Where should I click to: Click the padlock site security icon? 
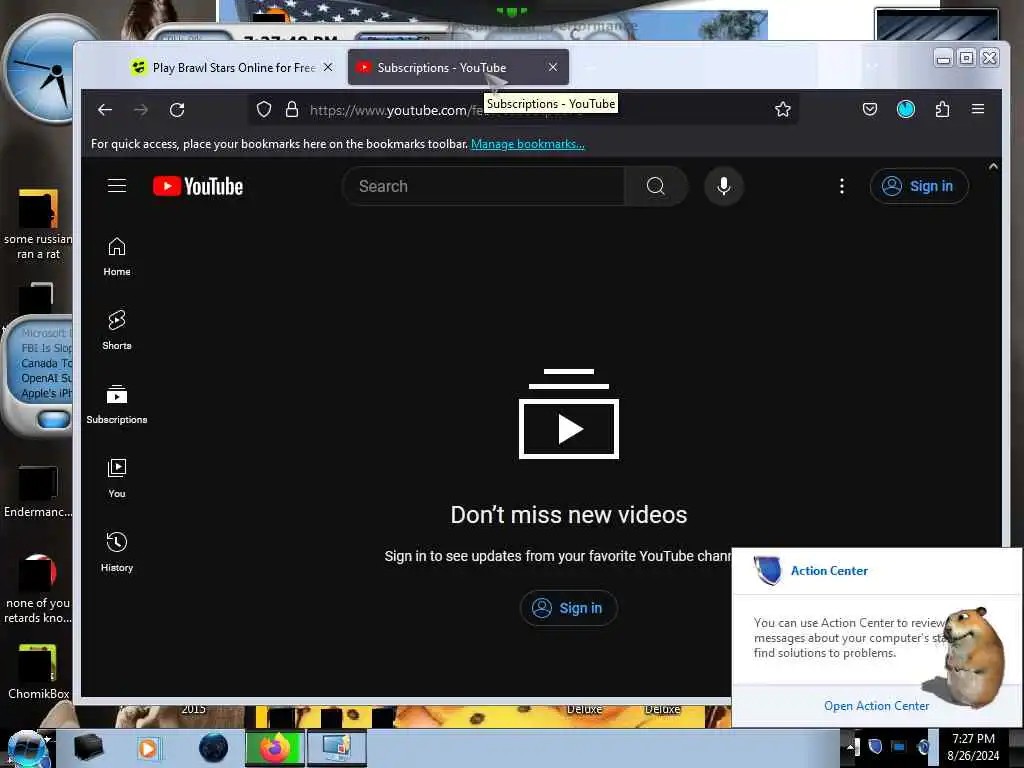pyautogui.click(x=292, y=110)
